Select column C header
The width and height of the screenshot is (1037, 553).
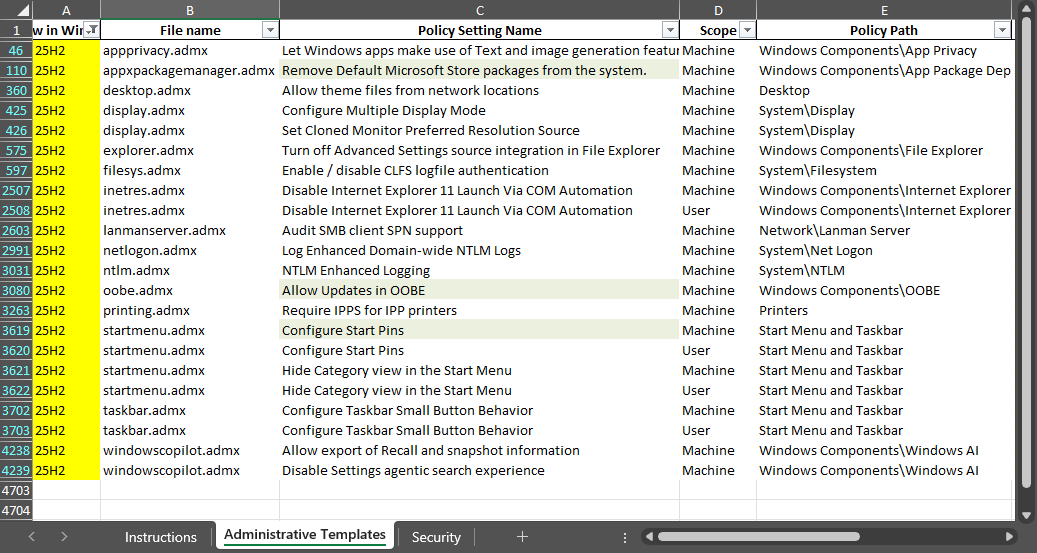tap(479, 10)
